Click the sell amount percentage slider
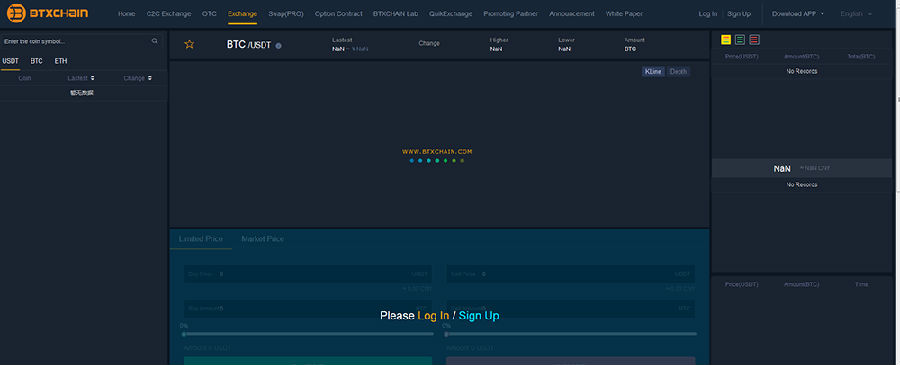This screenshot has height=365, width=900. [571, 334]
